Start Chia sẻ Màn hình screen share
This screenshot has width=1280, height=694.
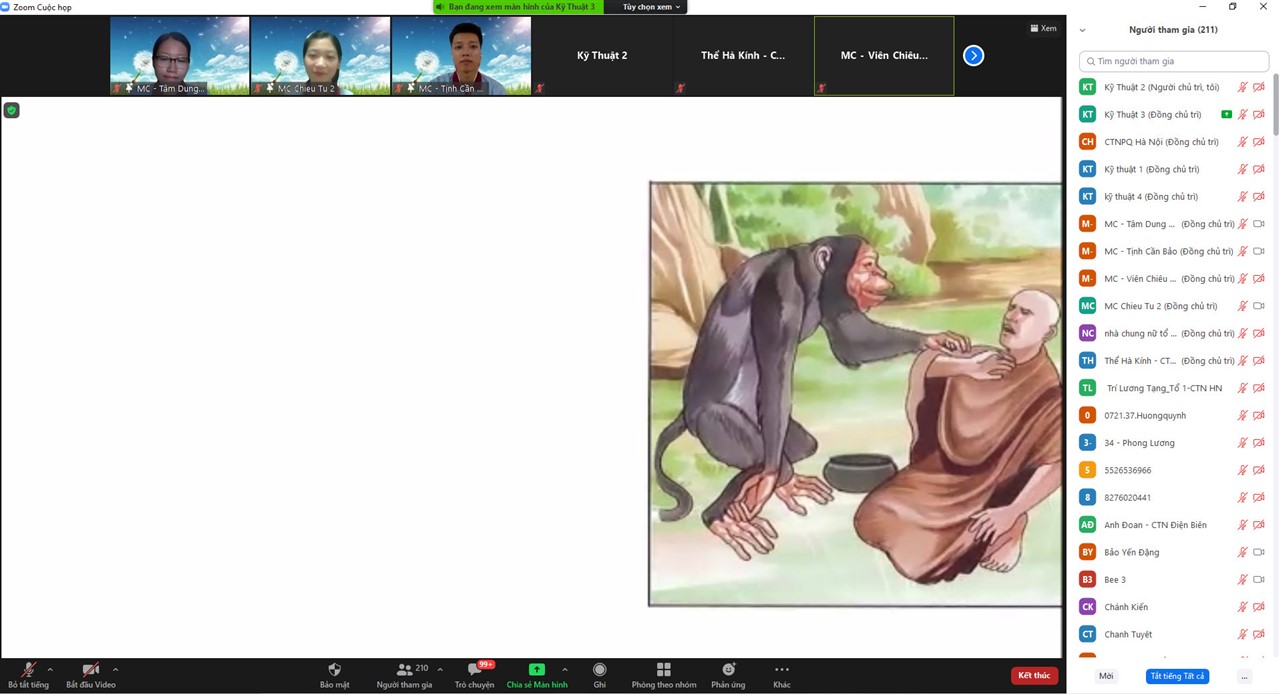tap(537, 675)
